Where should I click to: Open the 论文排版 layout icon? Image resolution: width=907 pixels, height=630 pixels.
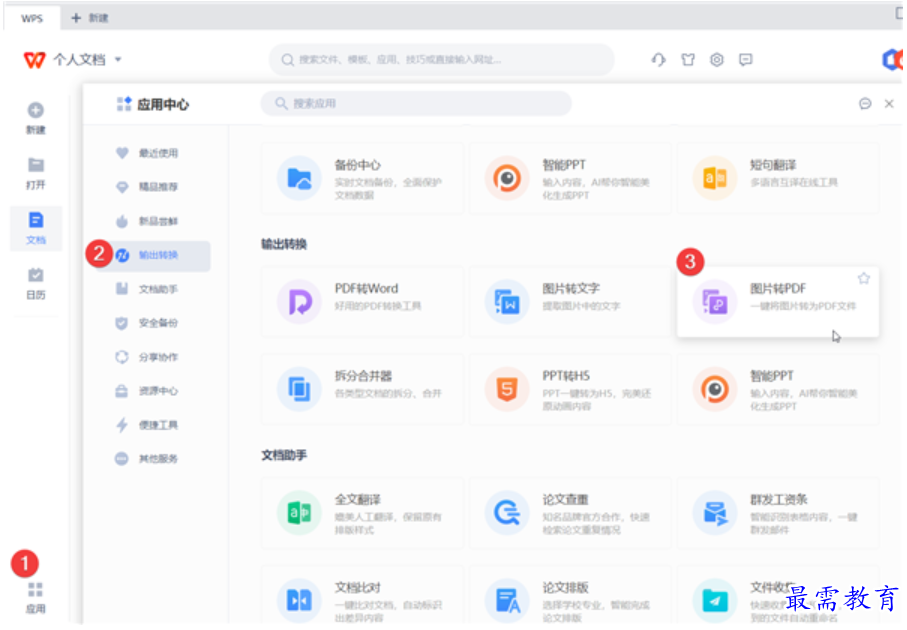tap(507, 600)
